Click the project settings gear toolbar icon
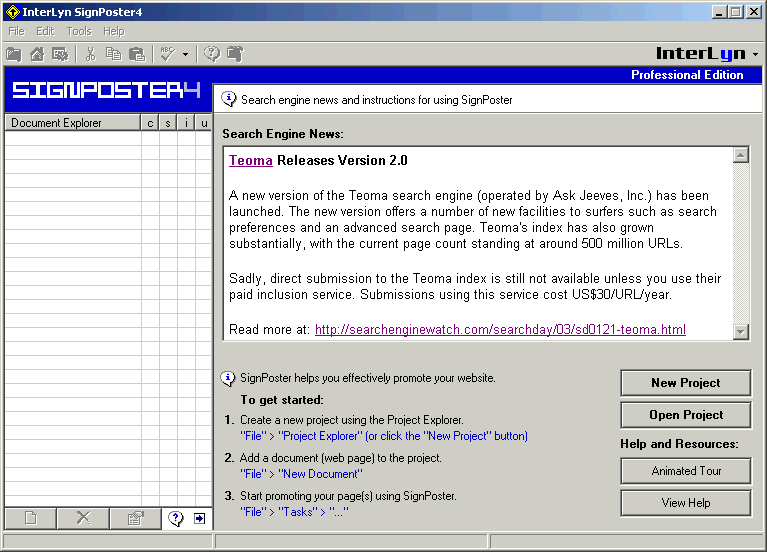The width and height of the screenshot is (767, 552). pos(60,54)
